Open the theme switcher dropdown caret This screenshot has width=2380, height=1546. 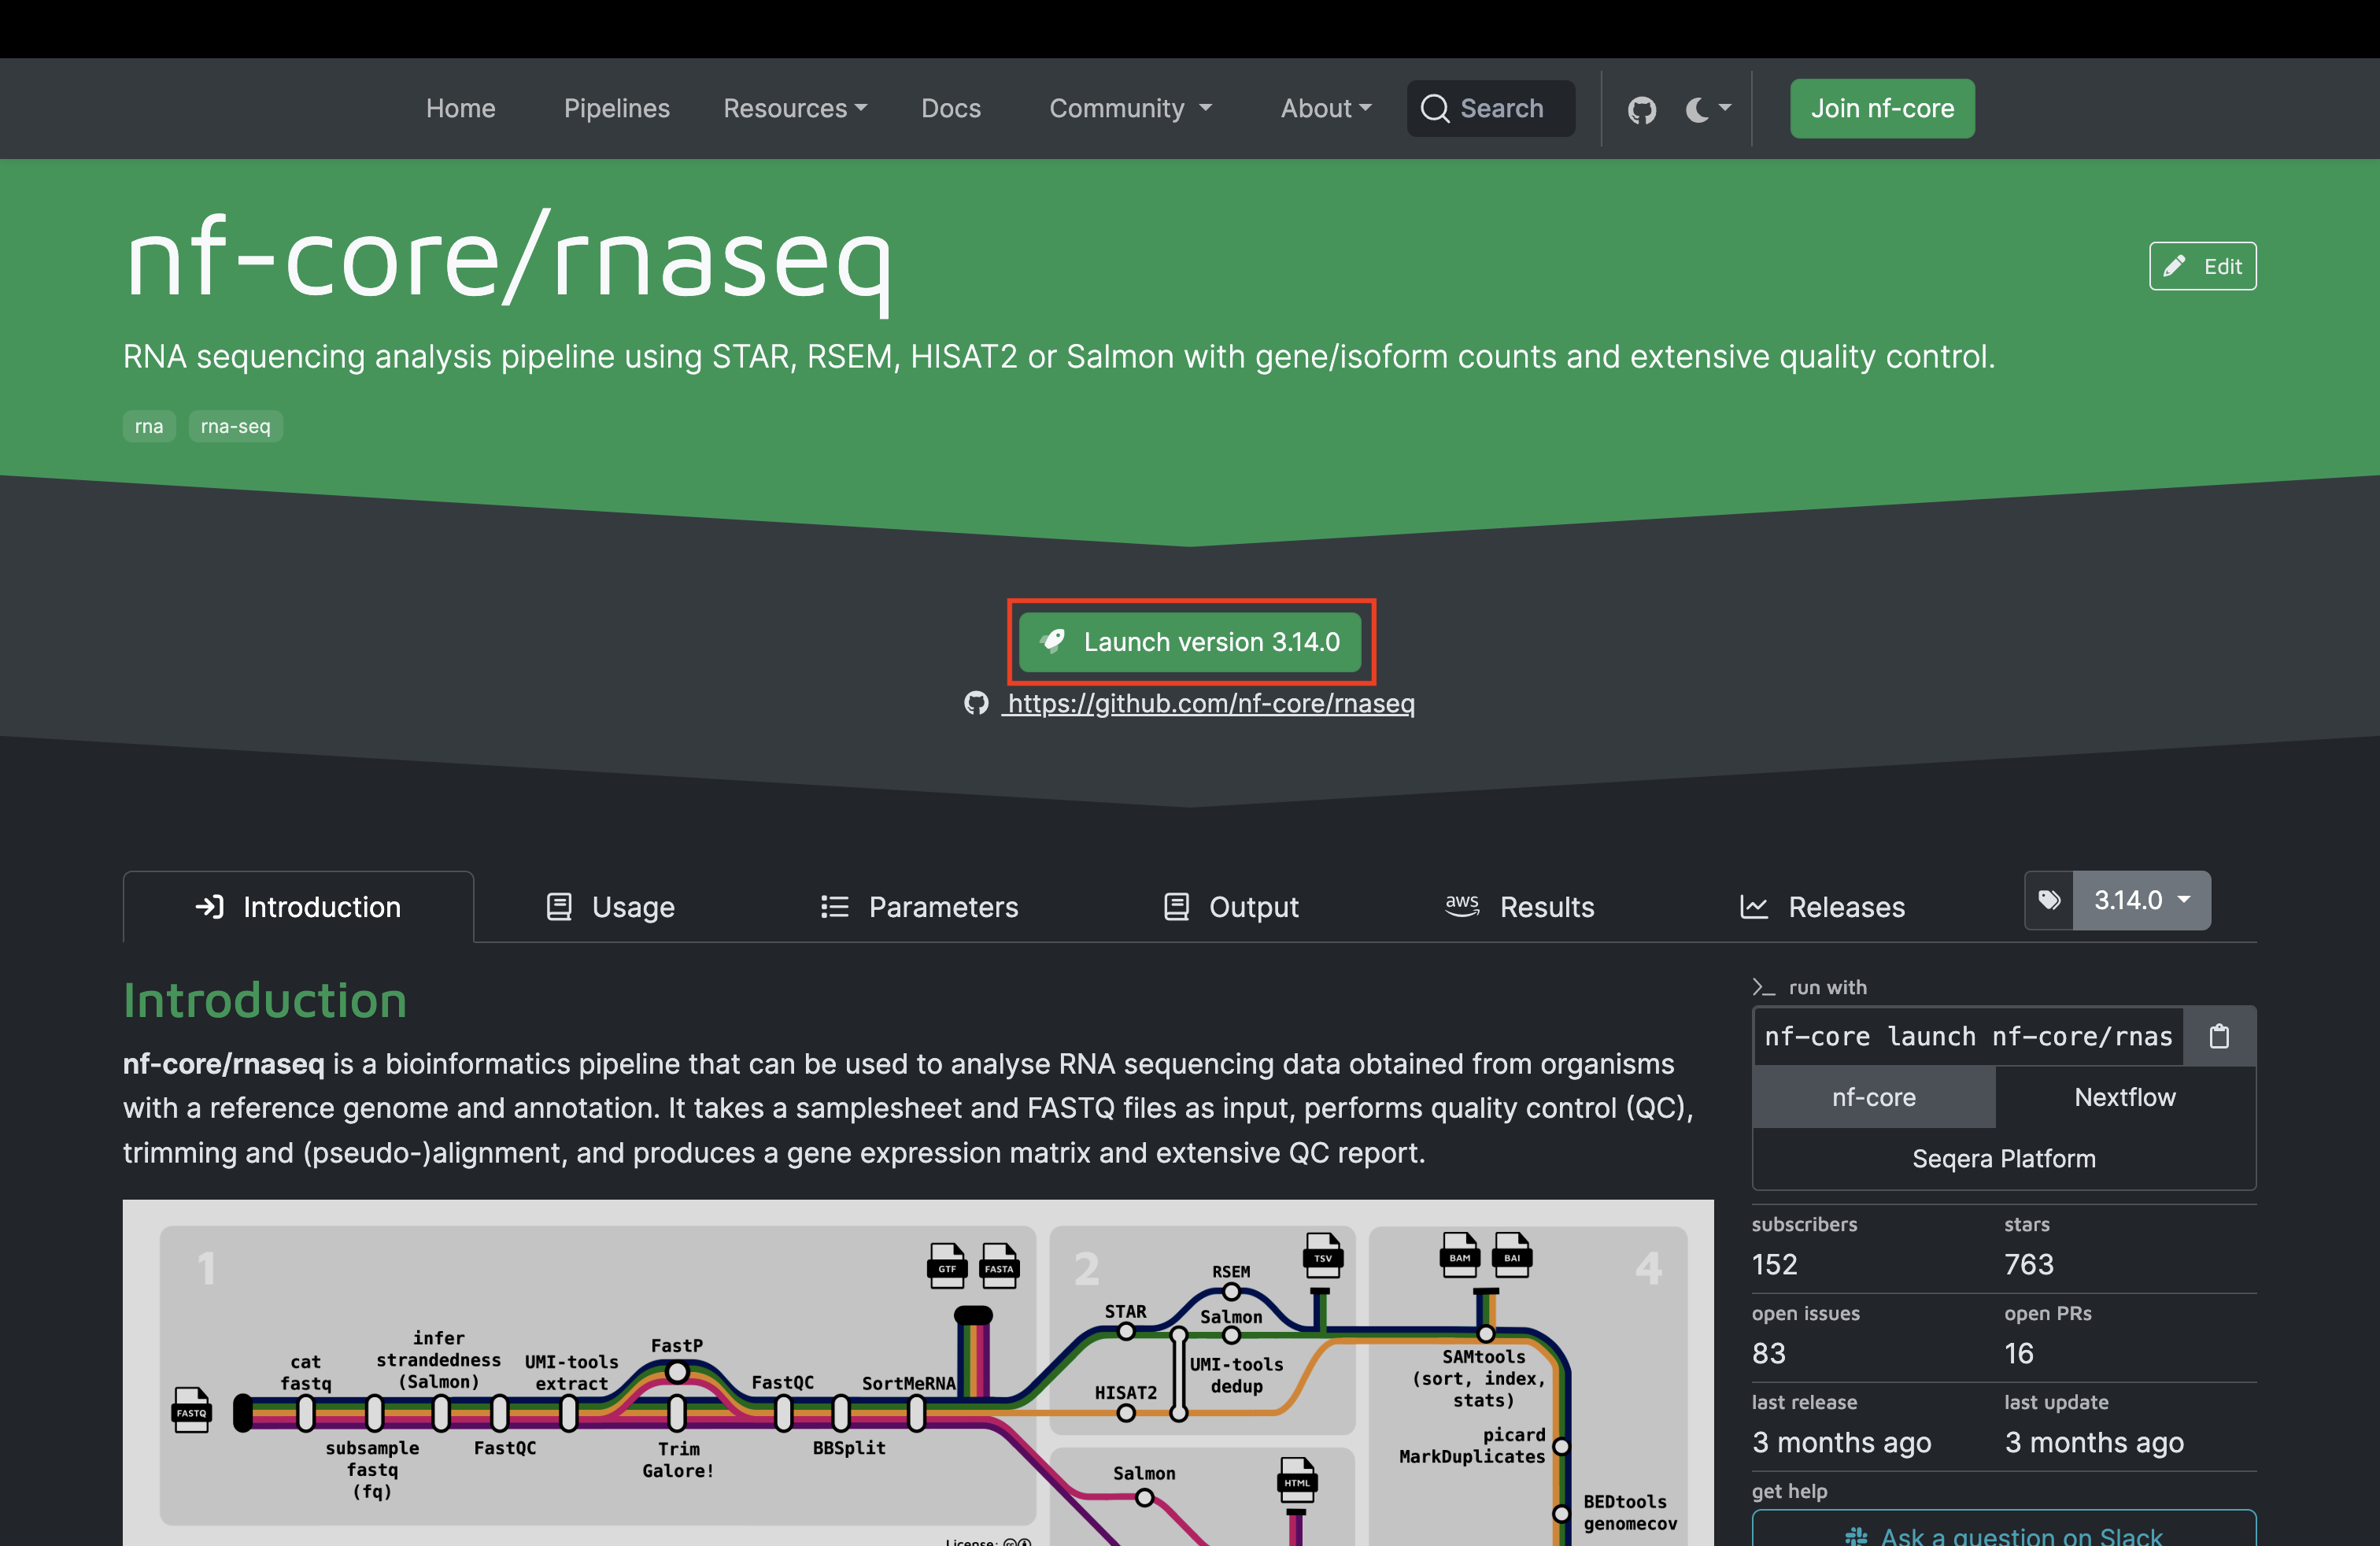coord(1725,108)
